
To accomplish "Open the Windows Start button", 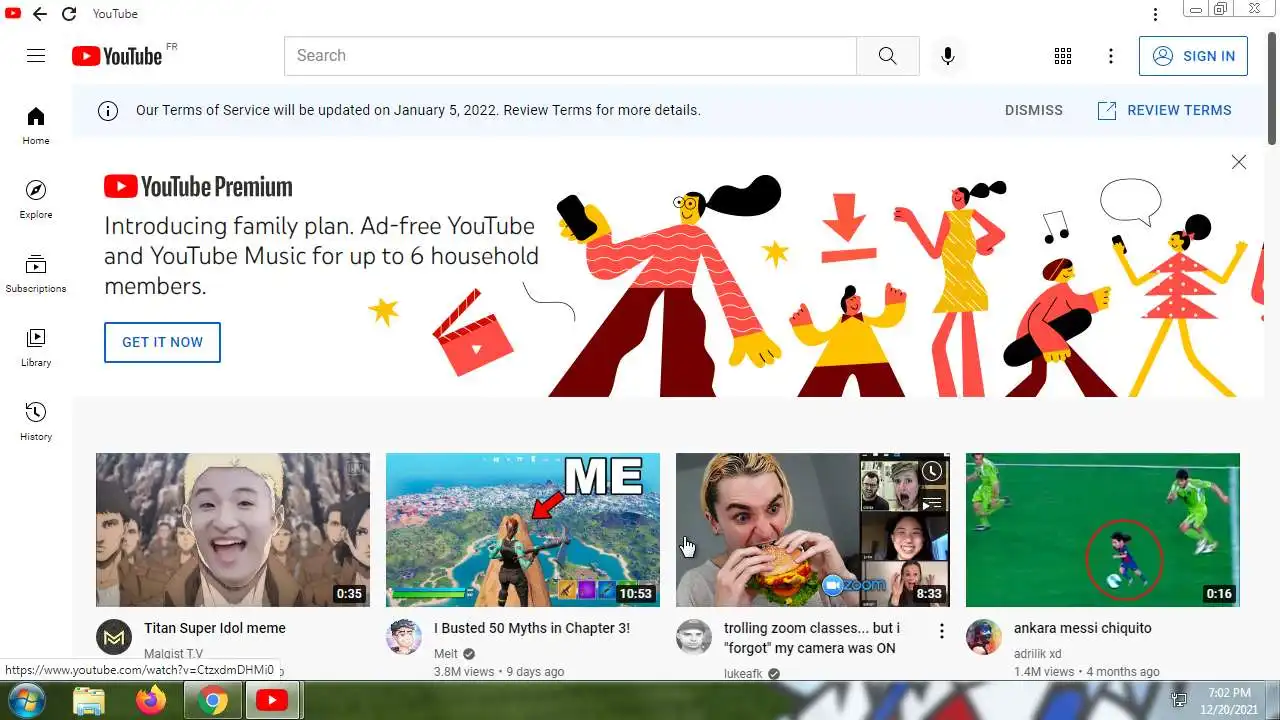I will (x=25, y=701).
